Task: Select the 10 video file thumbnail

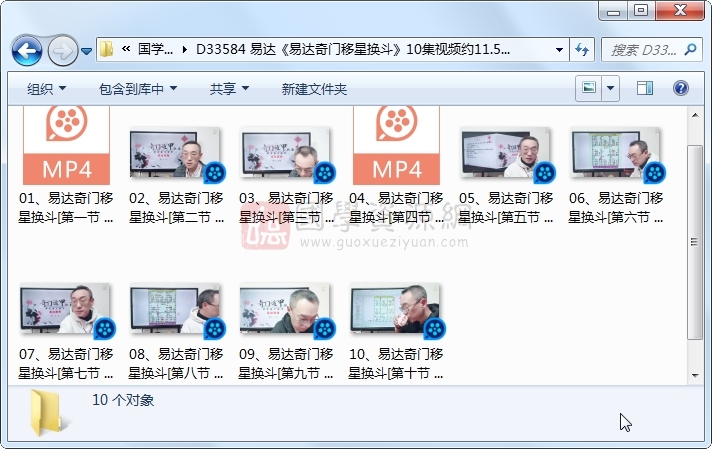Action: pos(395,310)
